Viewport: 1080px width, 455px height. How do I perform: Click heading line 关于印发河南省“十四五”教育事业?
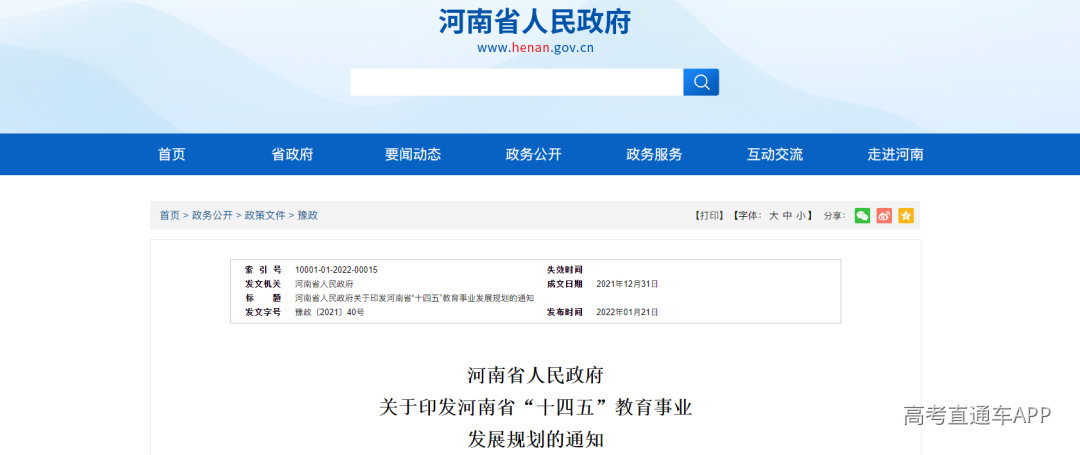click(535, 408)
